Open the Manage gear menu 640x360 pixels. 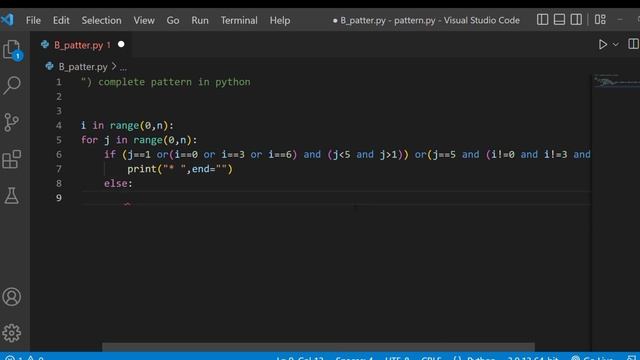click(11, 333)
